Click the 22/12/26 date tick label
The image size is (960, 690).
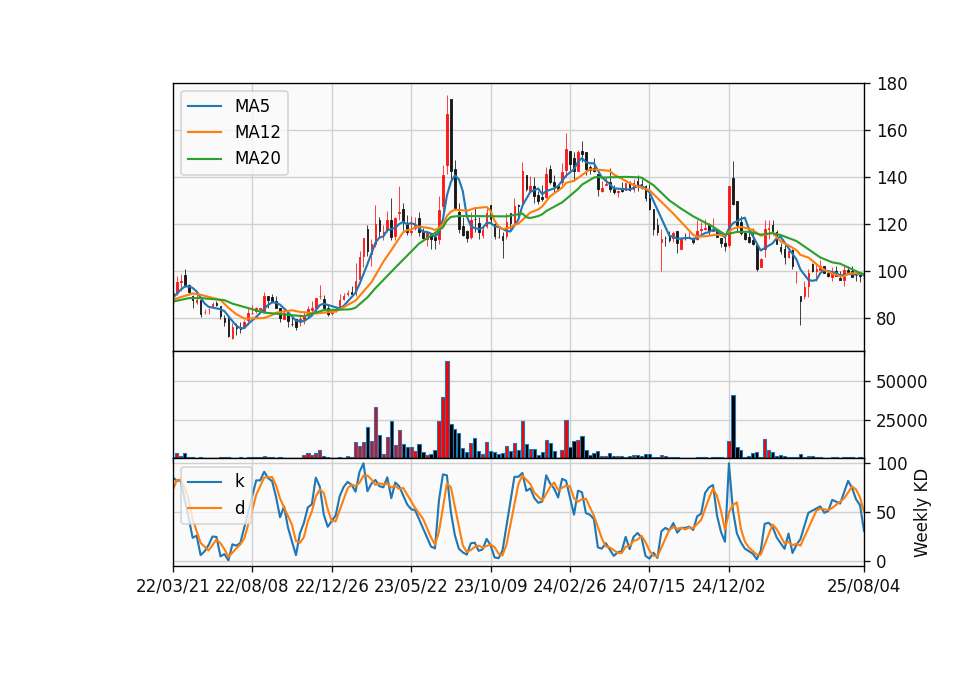click(x=332, y=586)
